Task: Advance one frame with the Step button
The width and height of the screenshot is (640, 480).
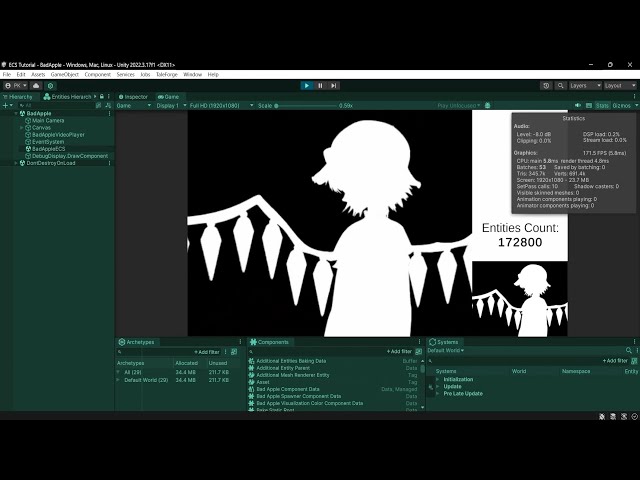Action: coord(333,86)
